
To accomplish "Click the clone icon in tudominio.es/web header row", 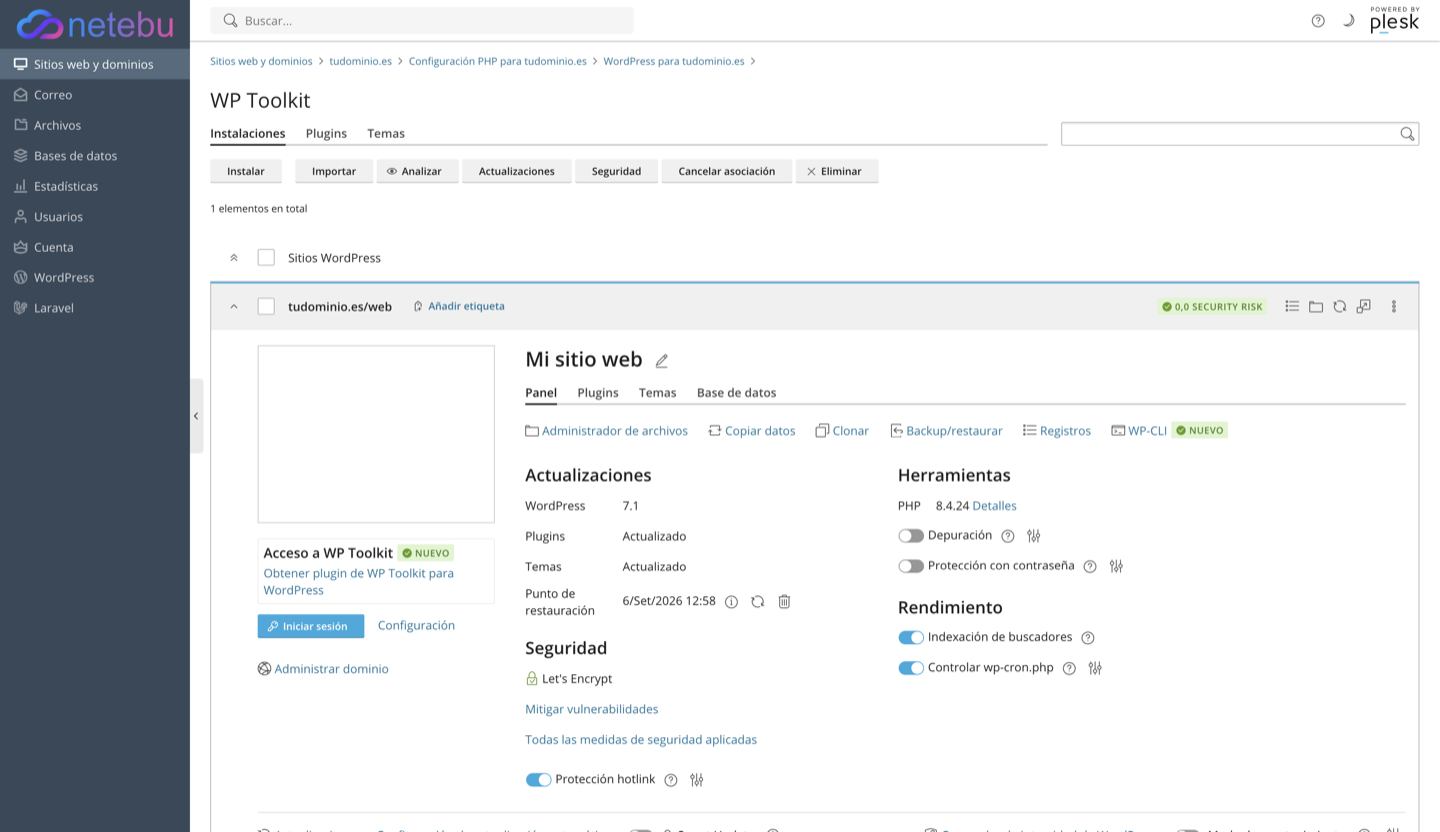I will (x=1364, y=307).
